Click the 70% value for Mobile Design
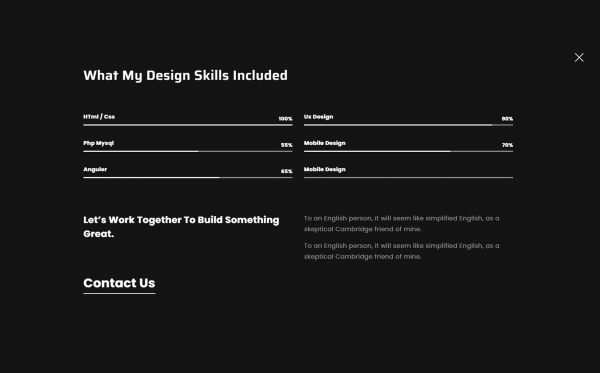The image size is (600, 373). tap(507, 145)
